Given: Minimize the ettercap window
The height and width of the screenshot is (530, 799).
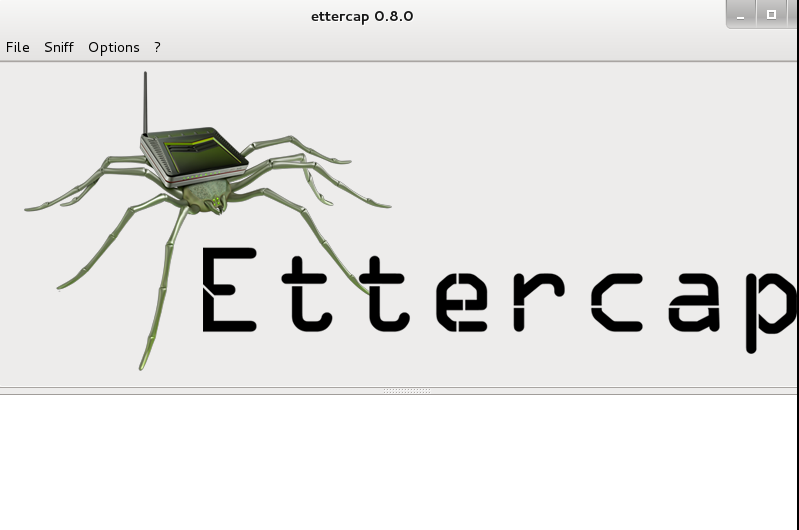Looking at the screenshot, I should (x=740, y=14).
